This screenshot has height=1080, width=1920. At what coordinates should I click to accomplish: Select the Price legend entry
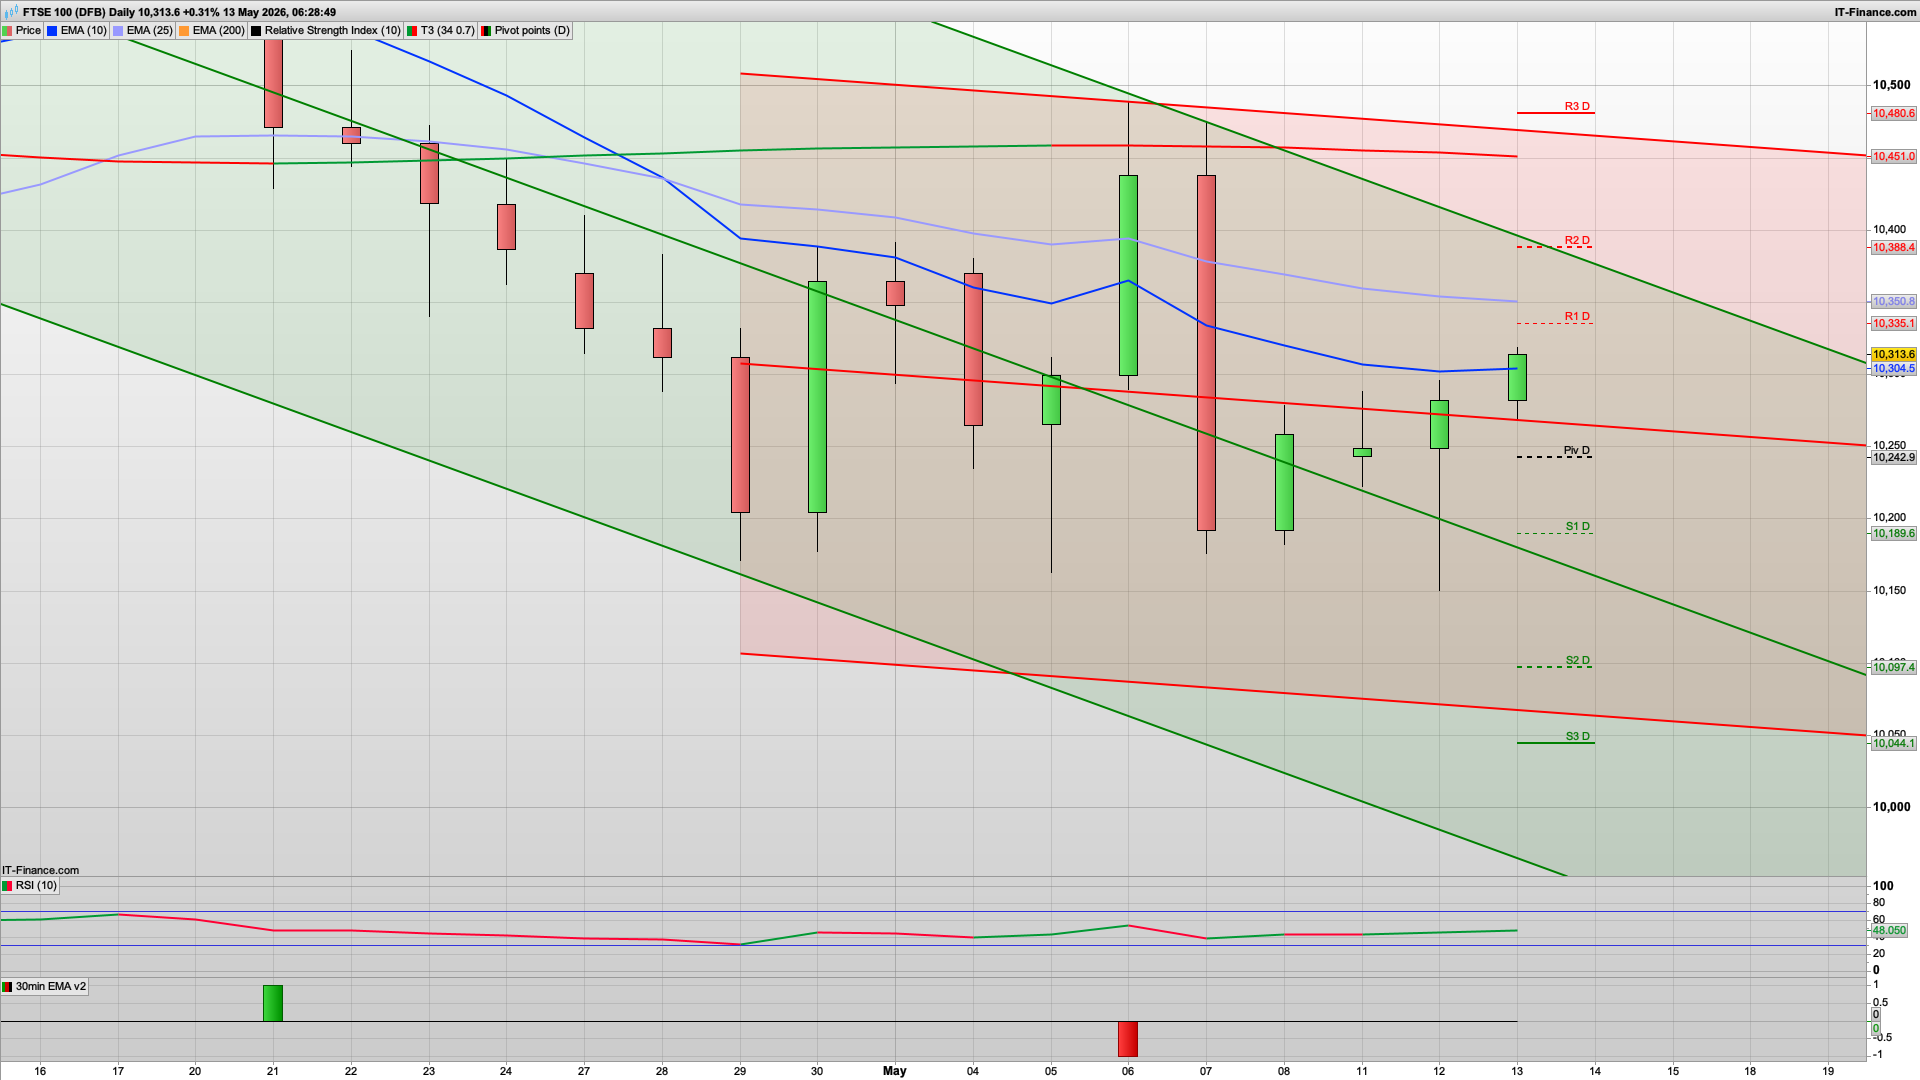coord(22,30)
